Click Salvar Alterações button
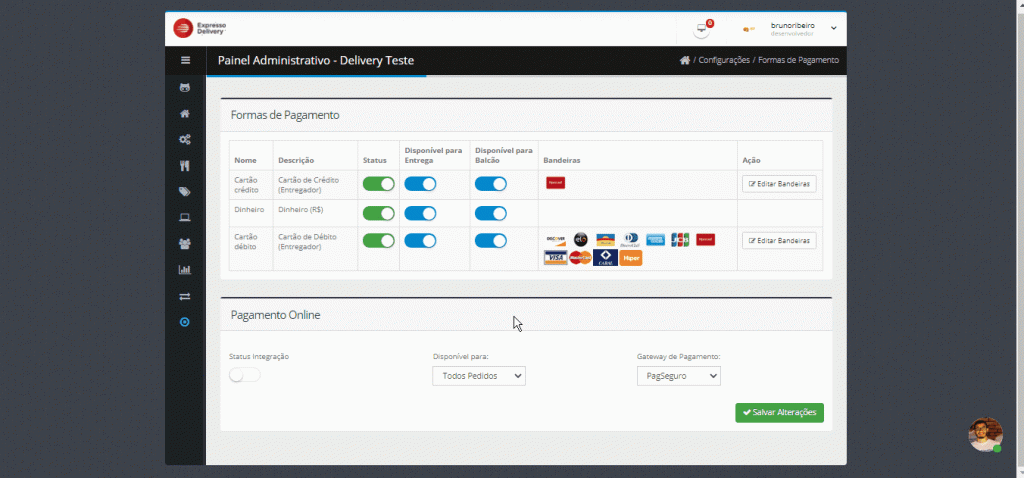Image resolution: width=1024 pixels, height=478 pixels. (779, 413)
